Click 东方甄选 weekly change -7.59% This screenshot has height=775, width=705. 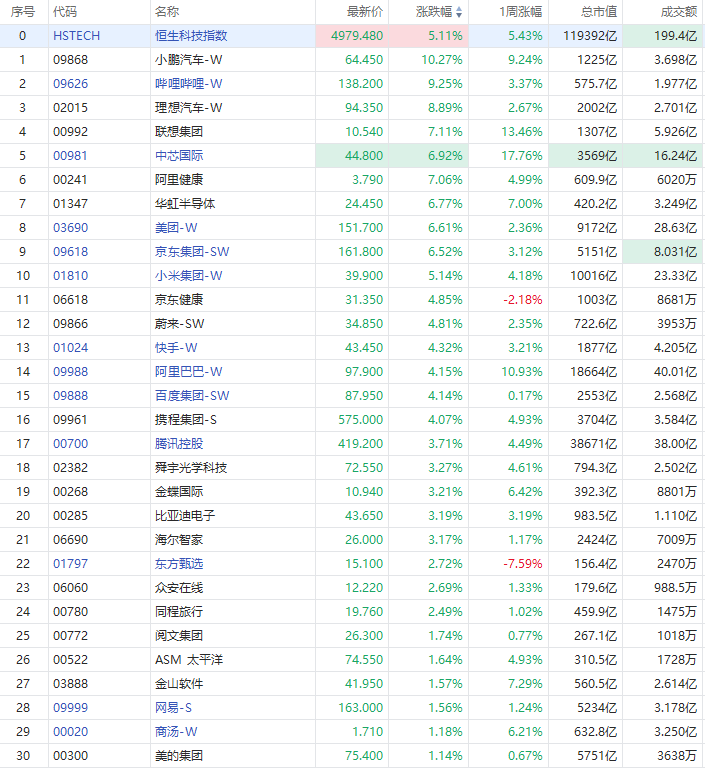tap(523, 564)
